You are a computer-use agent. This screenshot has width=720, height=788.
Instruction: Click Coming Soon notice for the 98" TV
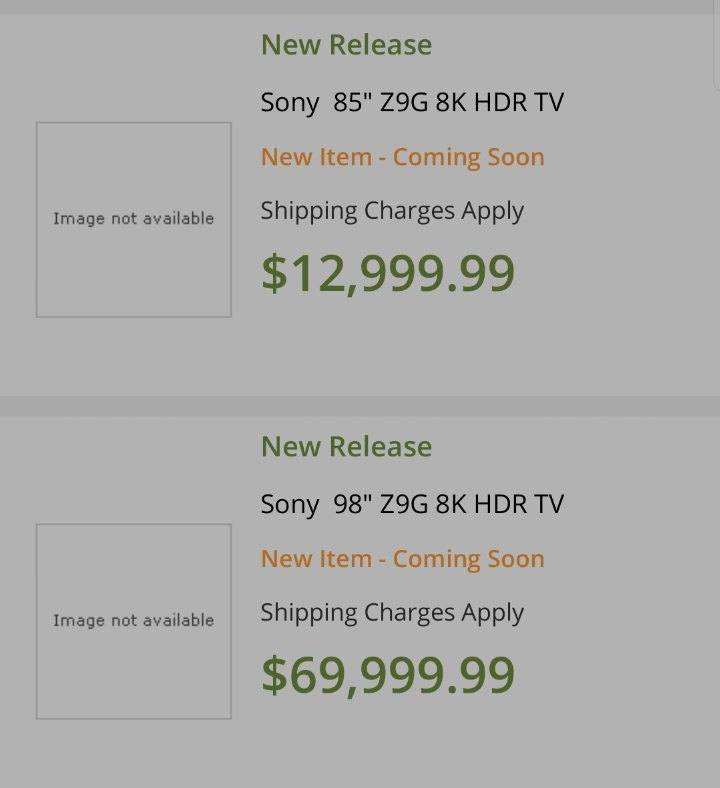pyautogui.click(x=402, y=559)
